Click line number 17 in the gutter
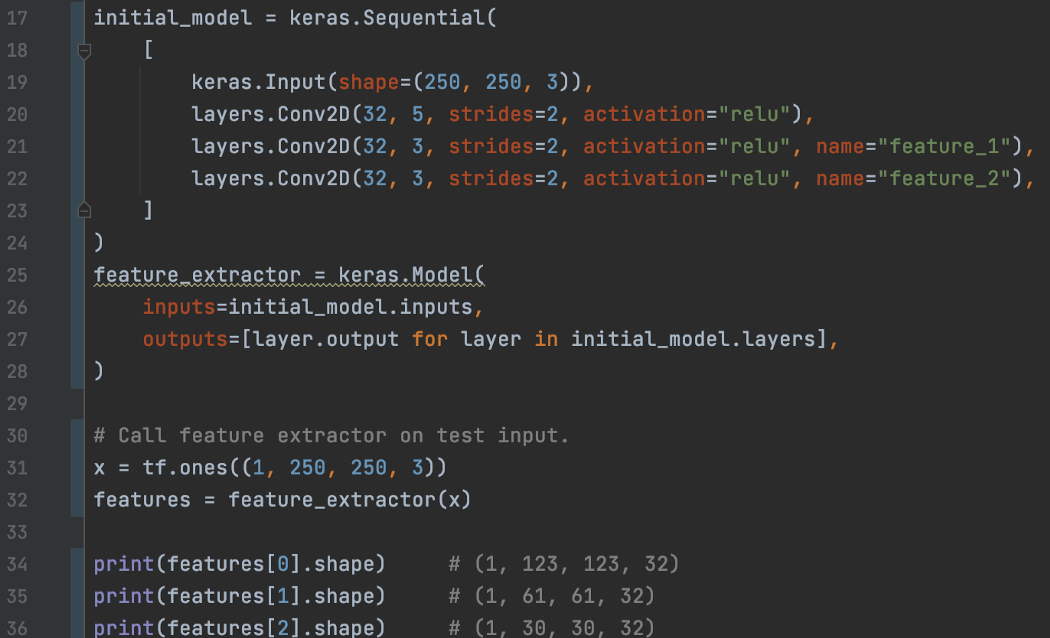The width and height of the screenshot is (1050, 638). (x=17, y=18)
